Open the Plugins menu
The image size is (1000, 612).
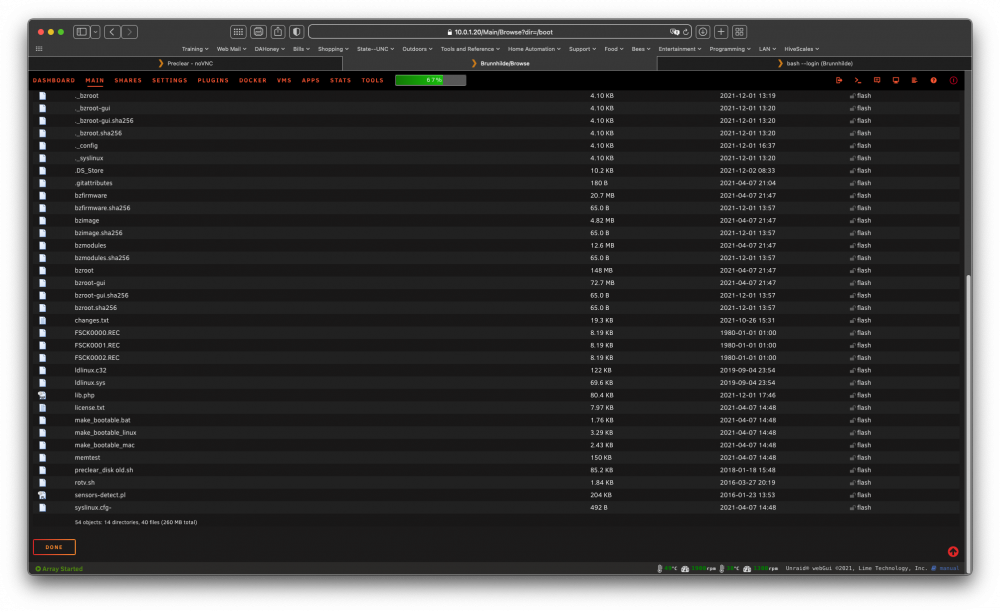213,80
